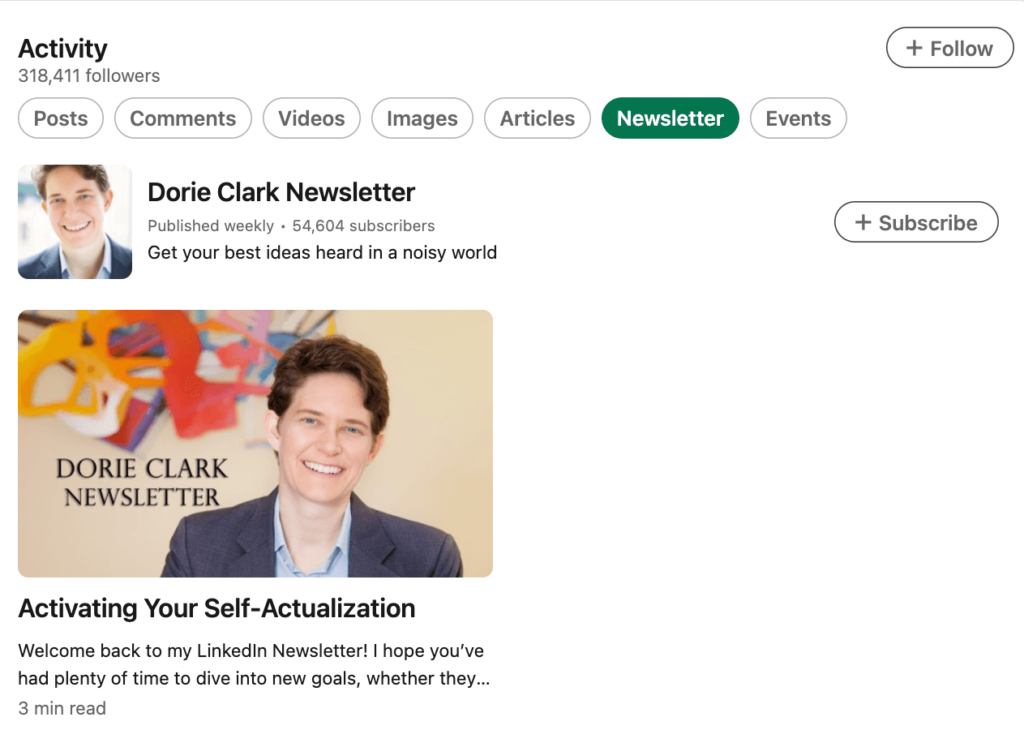Select the active Newsletter tab

coord(670,118)
